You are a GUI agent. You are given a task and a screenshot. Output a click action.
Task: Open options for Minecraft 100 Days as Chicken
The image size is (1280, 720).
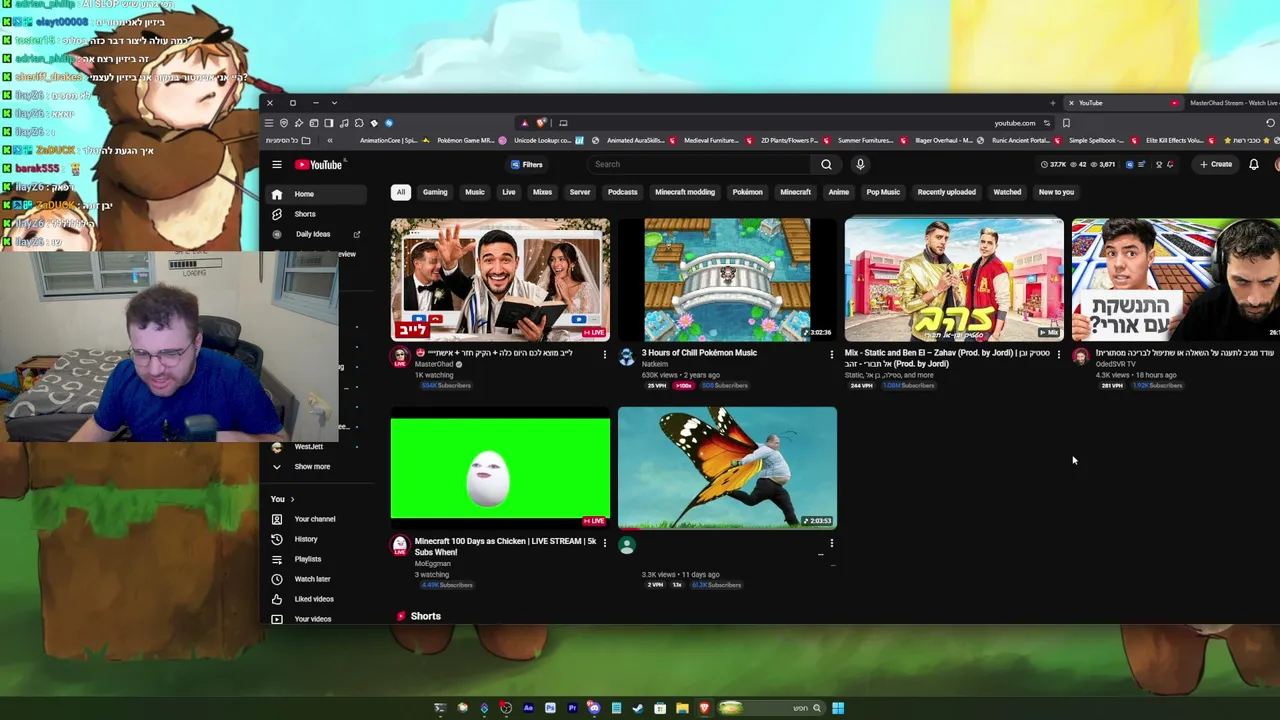pyautogui.click(x=604, y=543)
